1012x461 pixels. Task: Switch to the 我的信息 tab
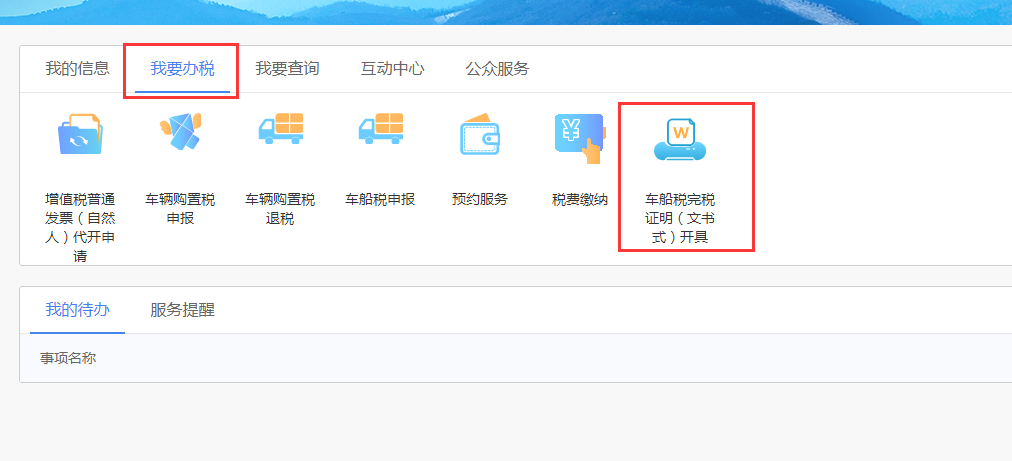(x=77, y=69)
